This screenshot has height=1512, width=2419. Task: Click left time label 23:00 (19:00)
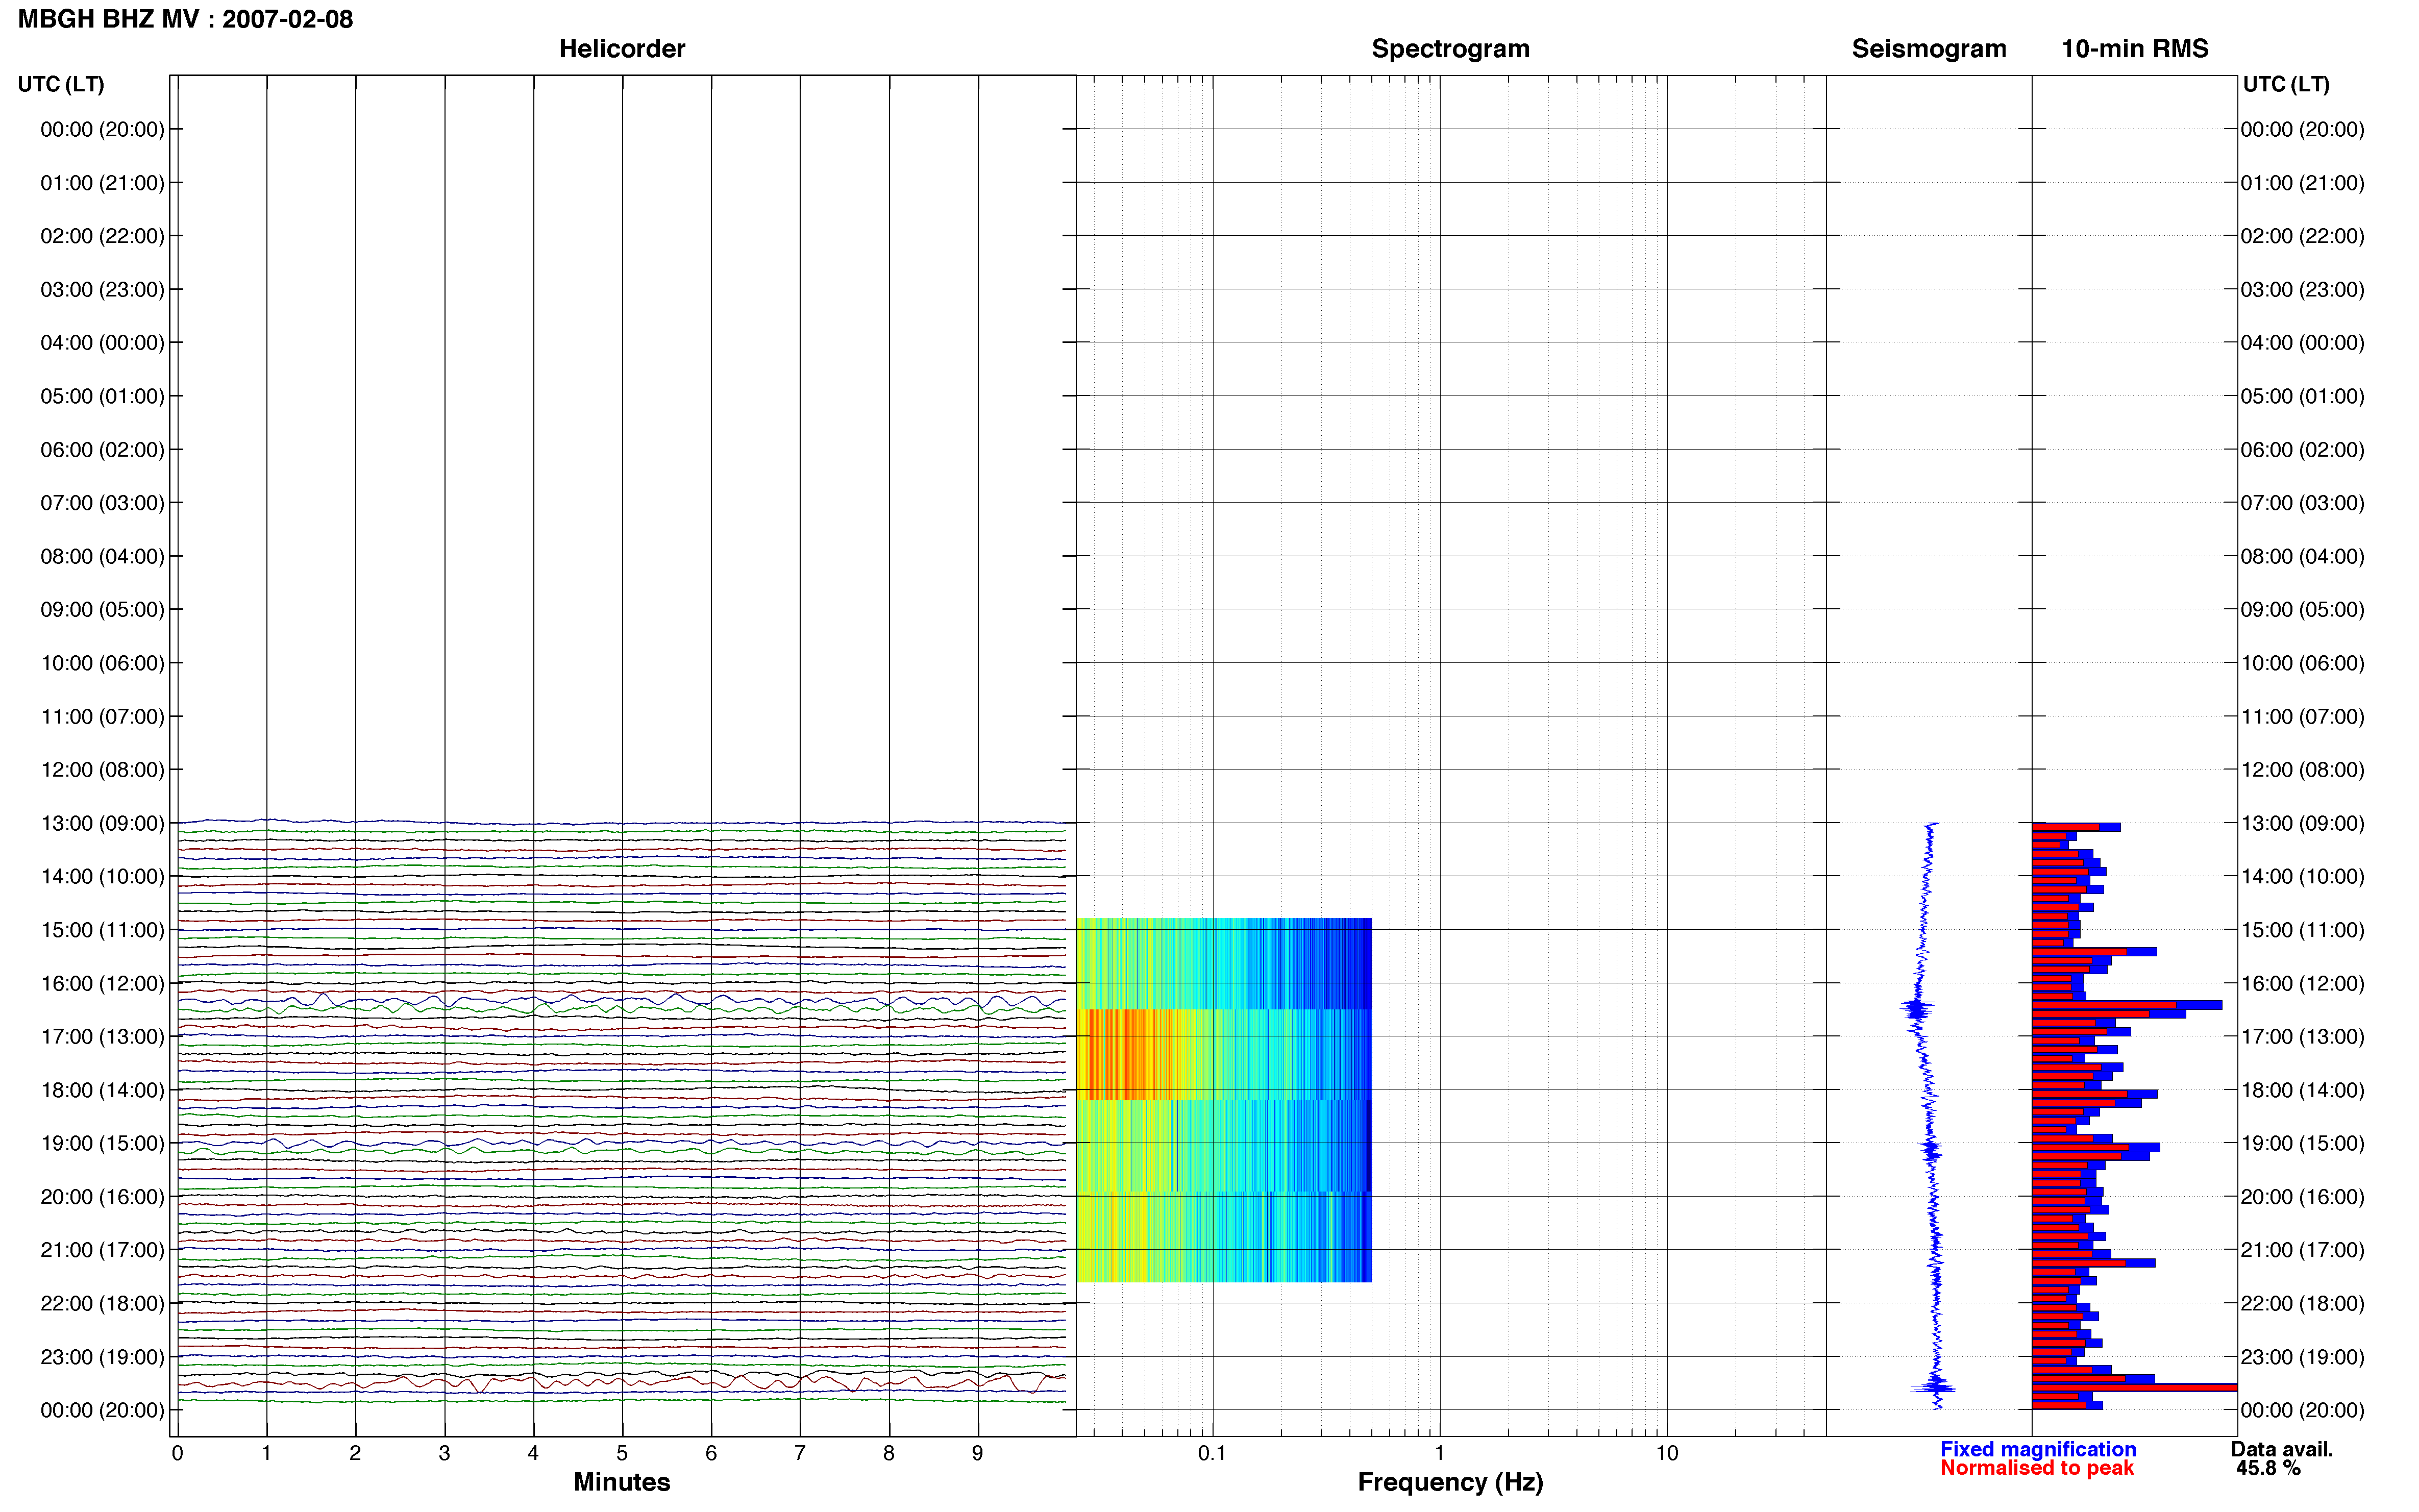(102, 1357)
